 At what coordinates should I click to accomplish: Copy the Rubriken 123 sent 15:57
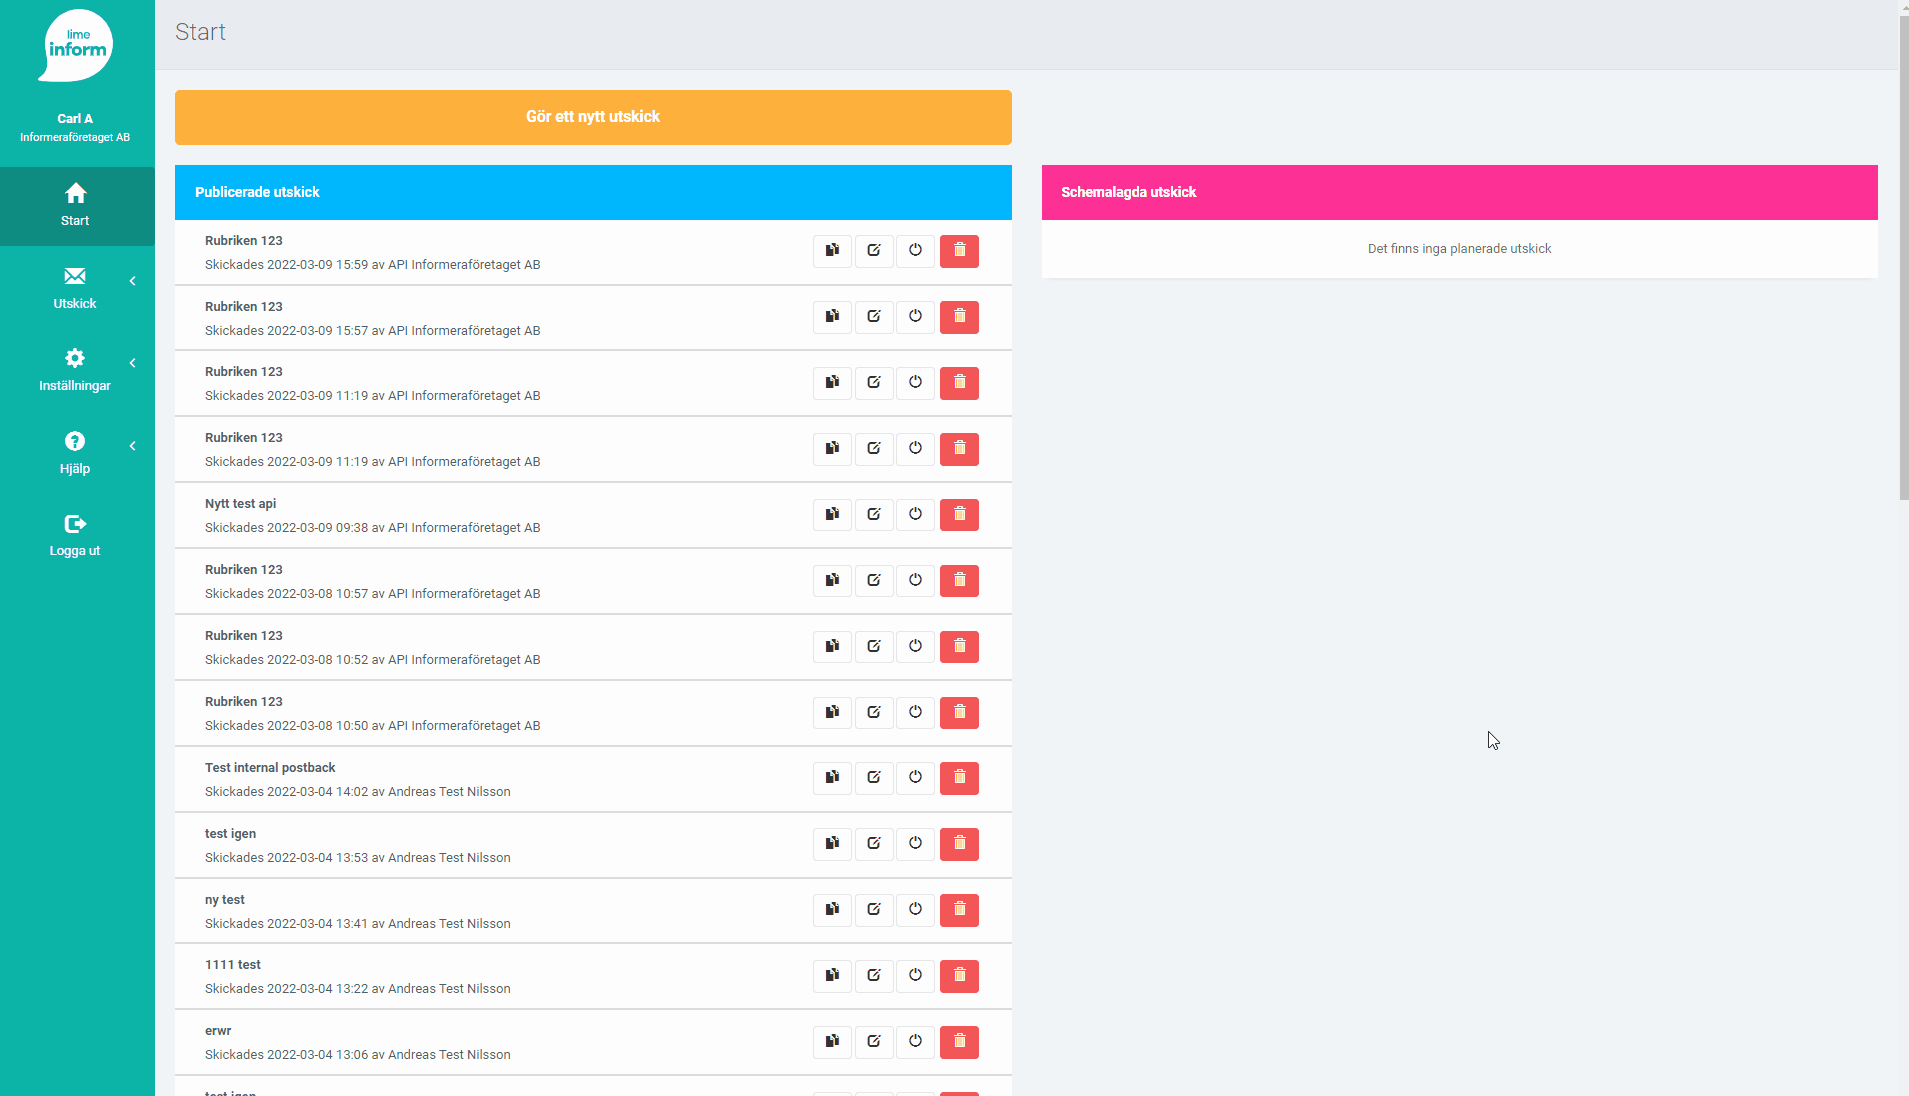click(x=832, y=317)
